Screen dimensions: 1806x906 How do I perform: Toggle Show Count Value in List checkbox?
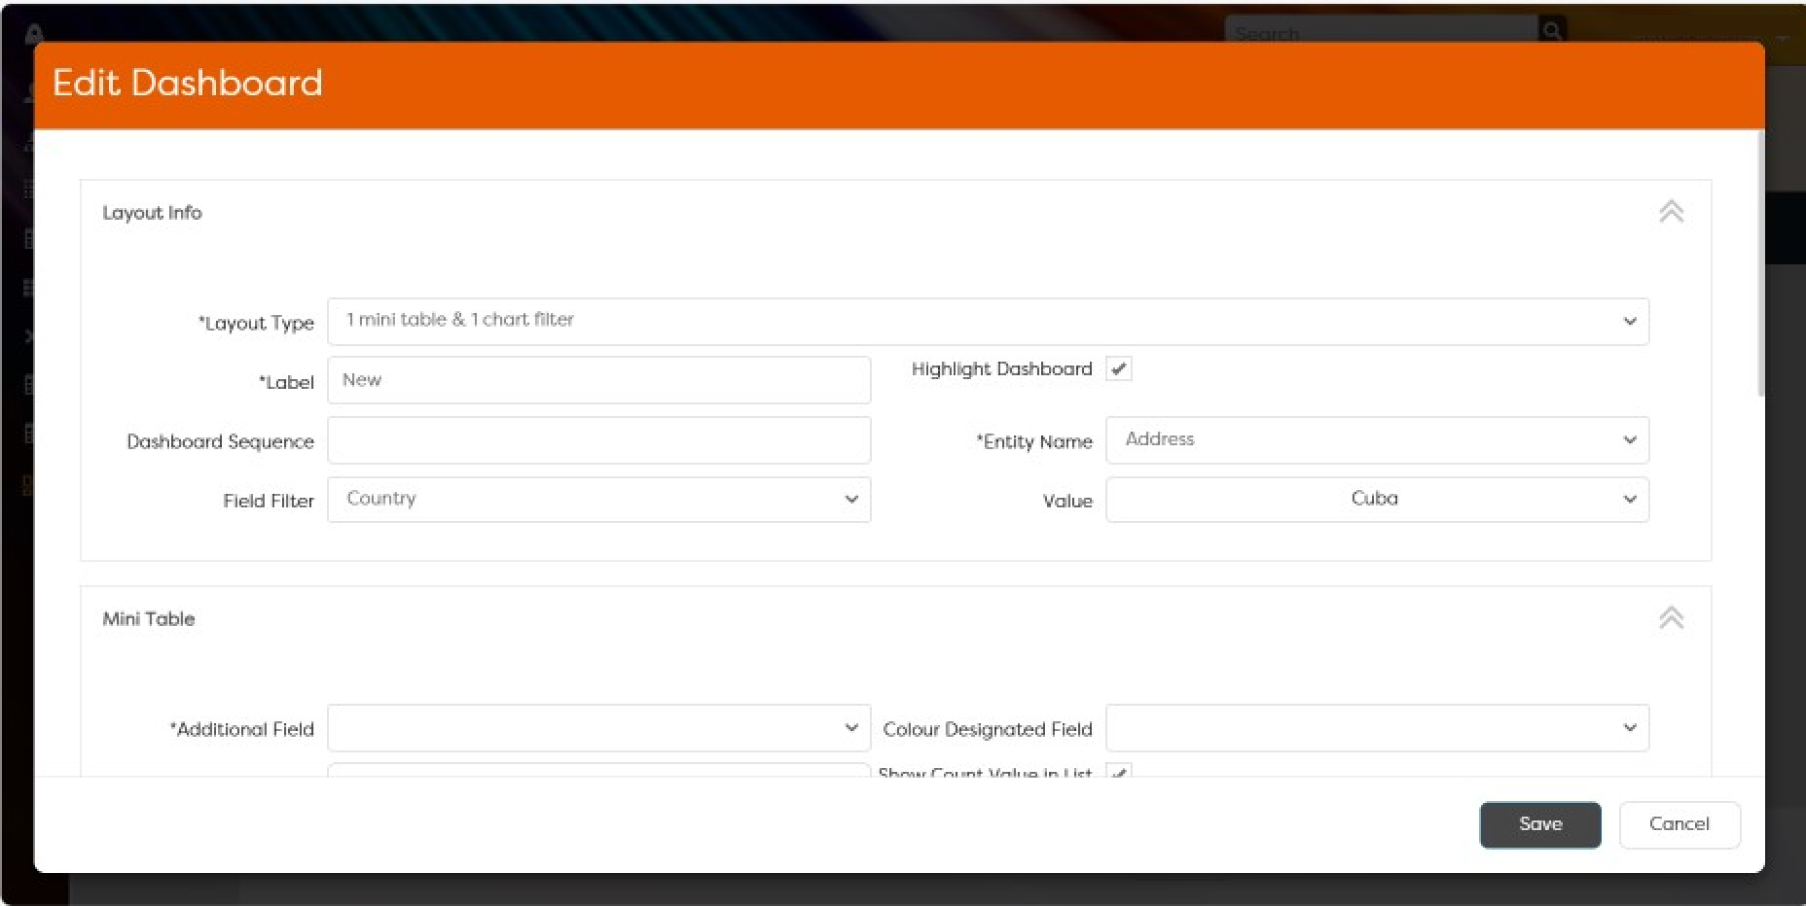(1119, 772)
